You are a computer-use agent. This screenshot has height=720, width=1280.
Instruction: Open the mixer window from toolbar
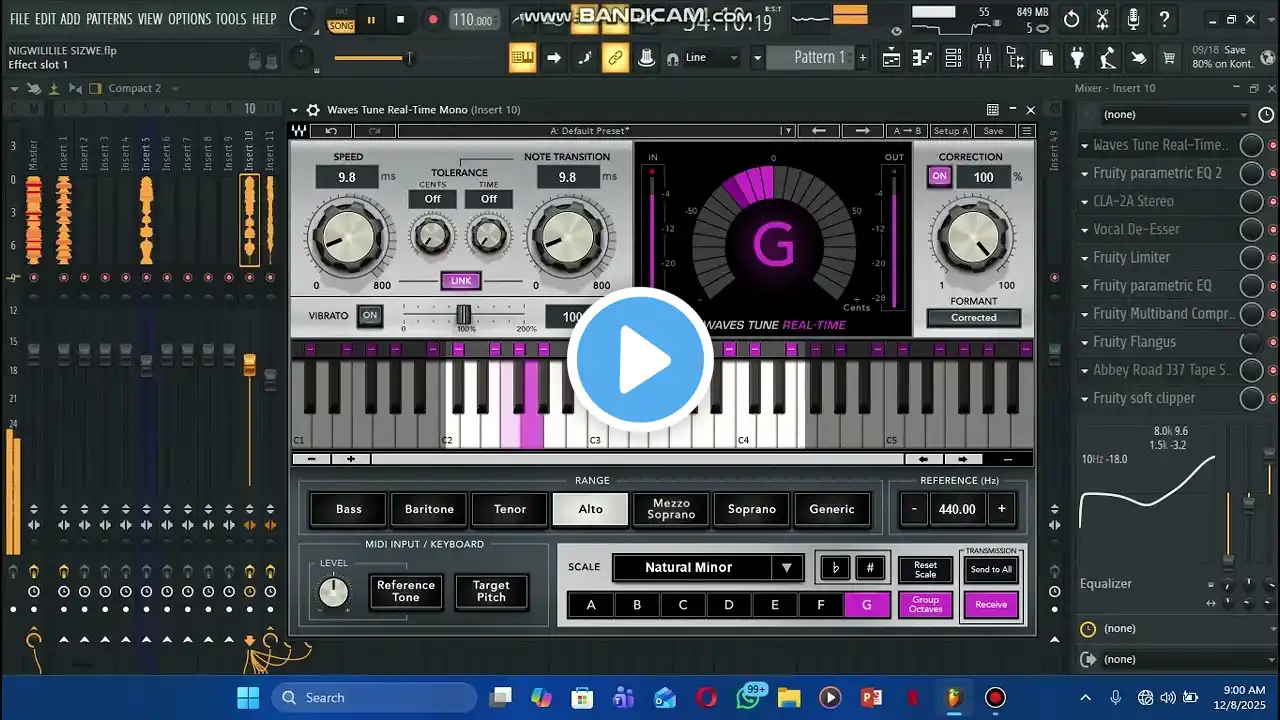coord(984,58)
